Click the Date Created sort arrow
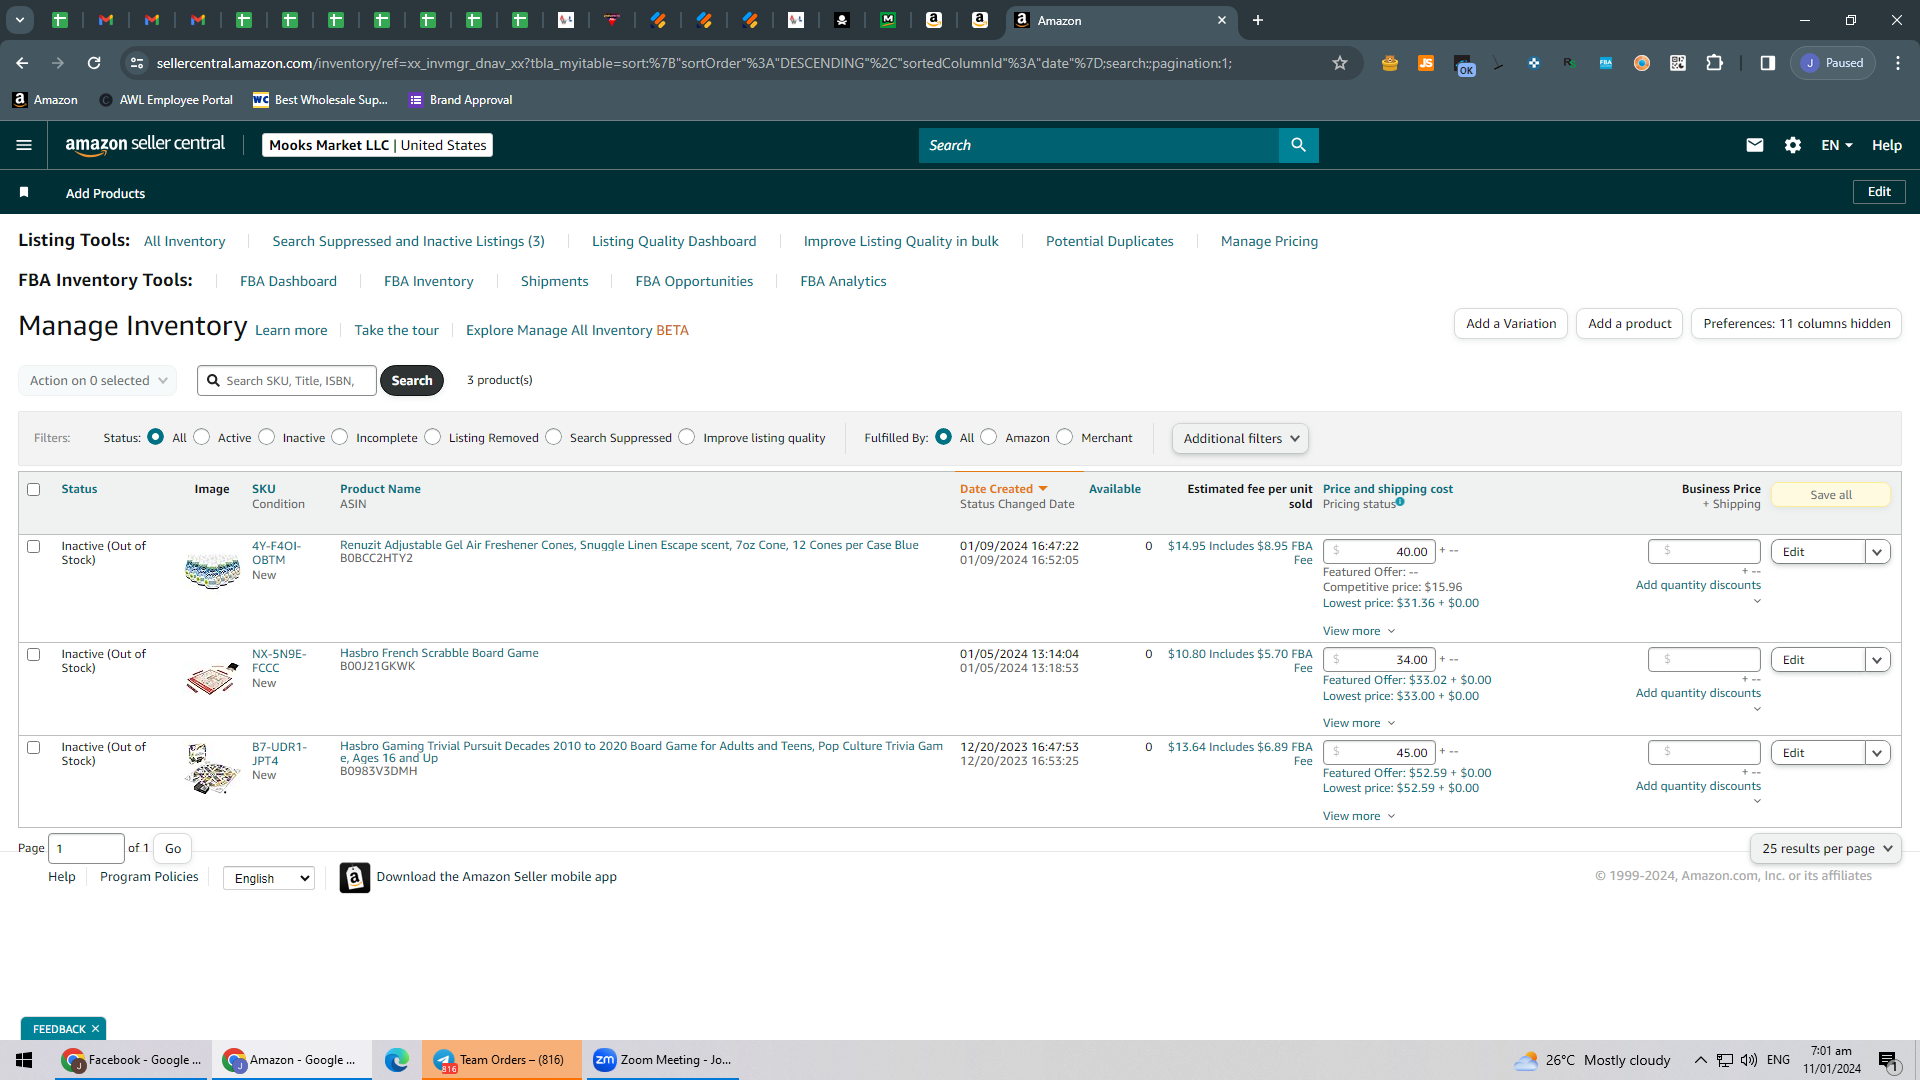Screen dimensions: 1920x1080 click(1043, 489)
